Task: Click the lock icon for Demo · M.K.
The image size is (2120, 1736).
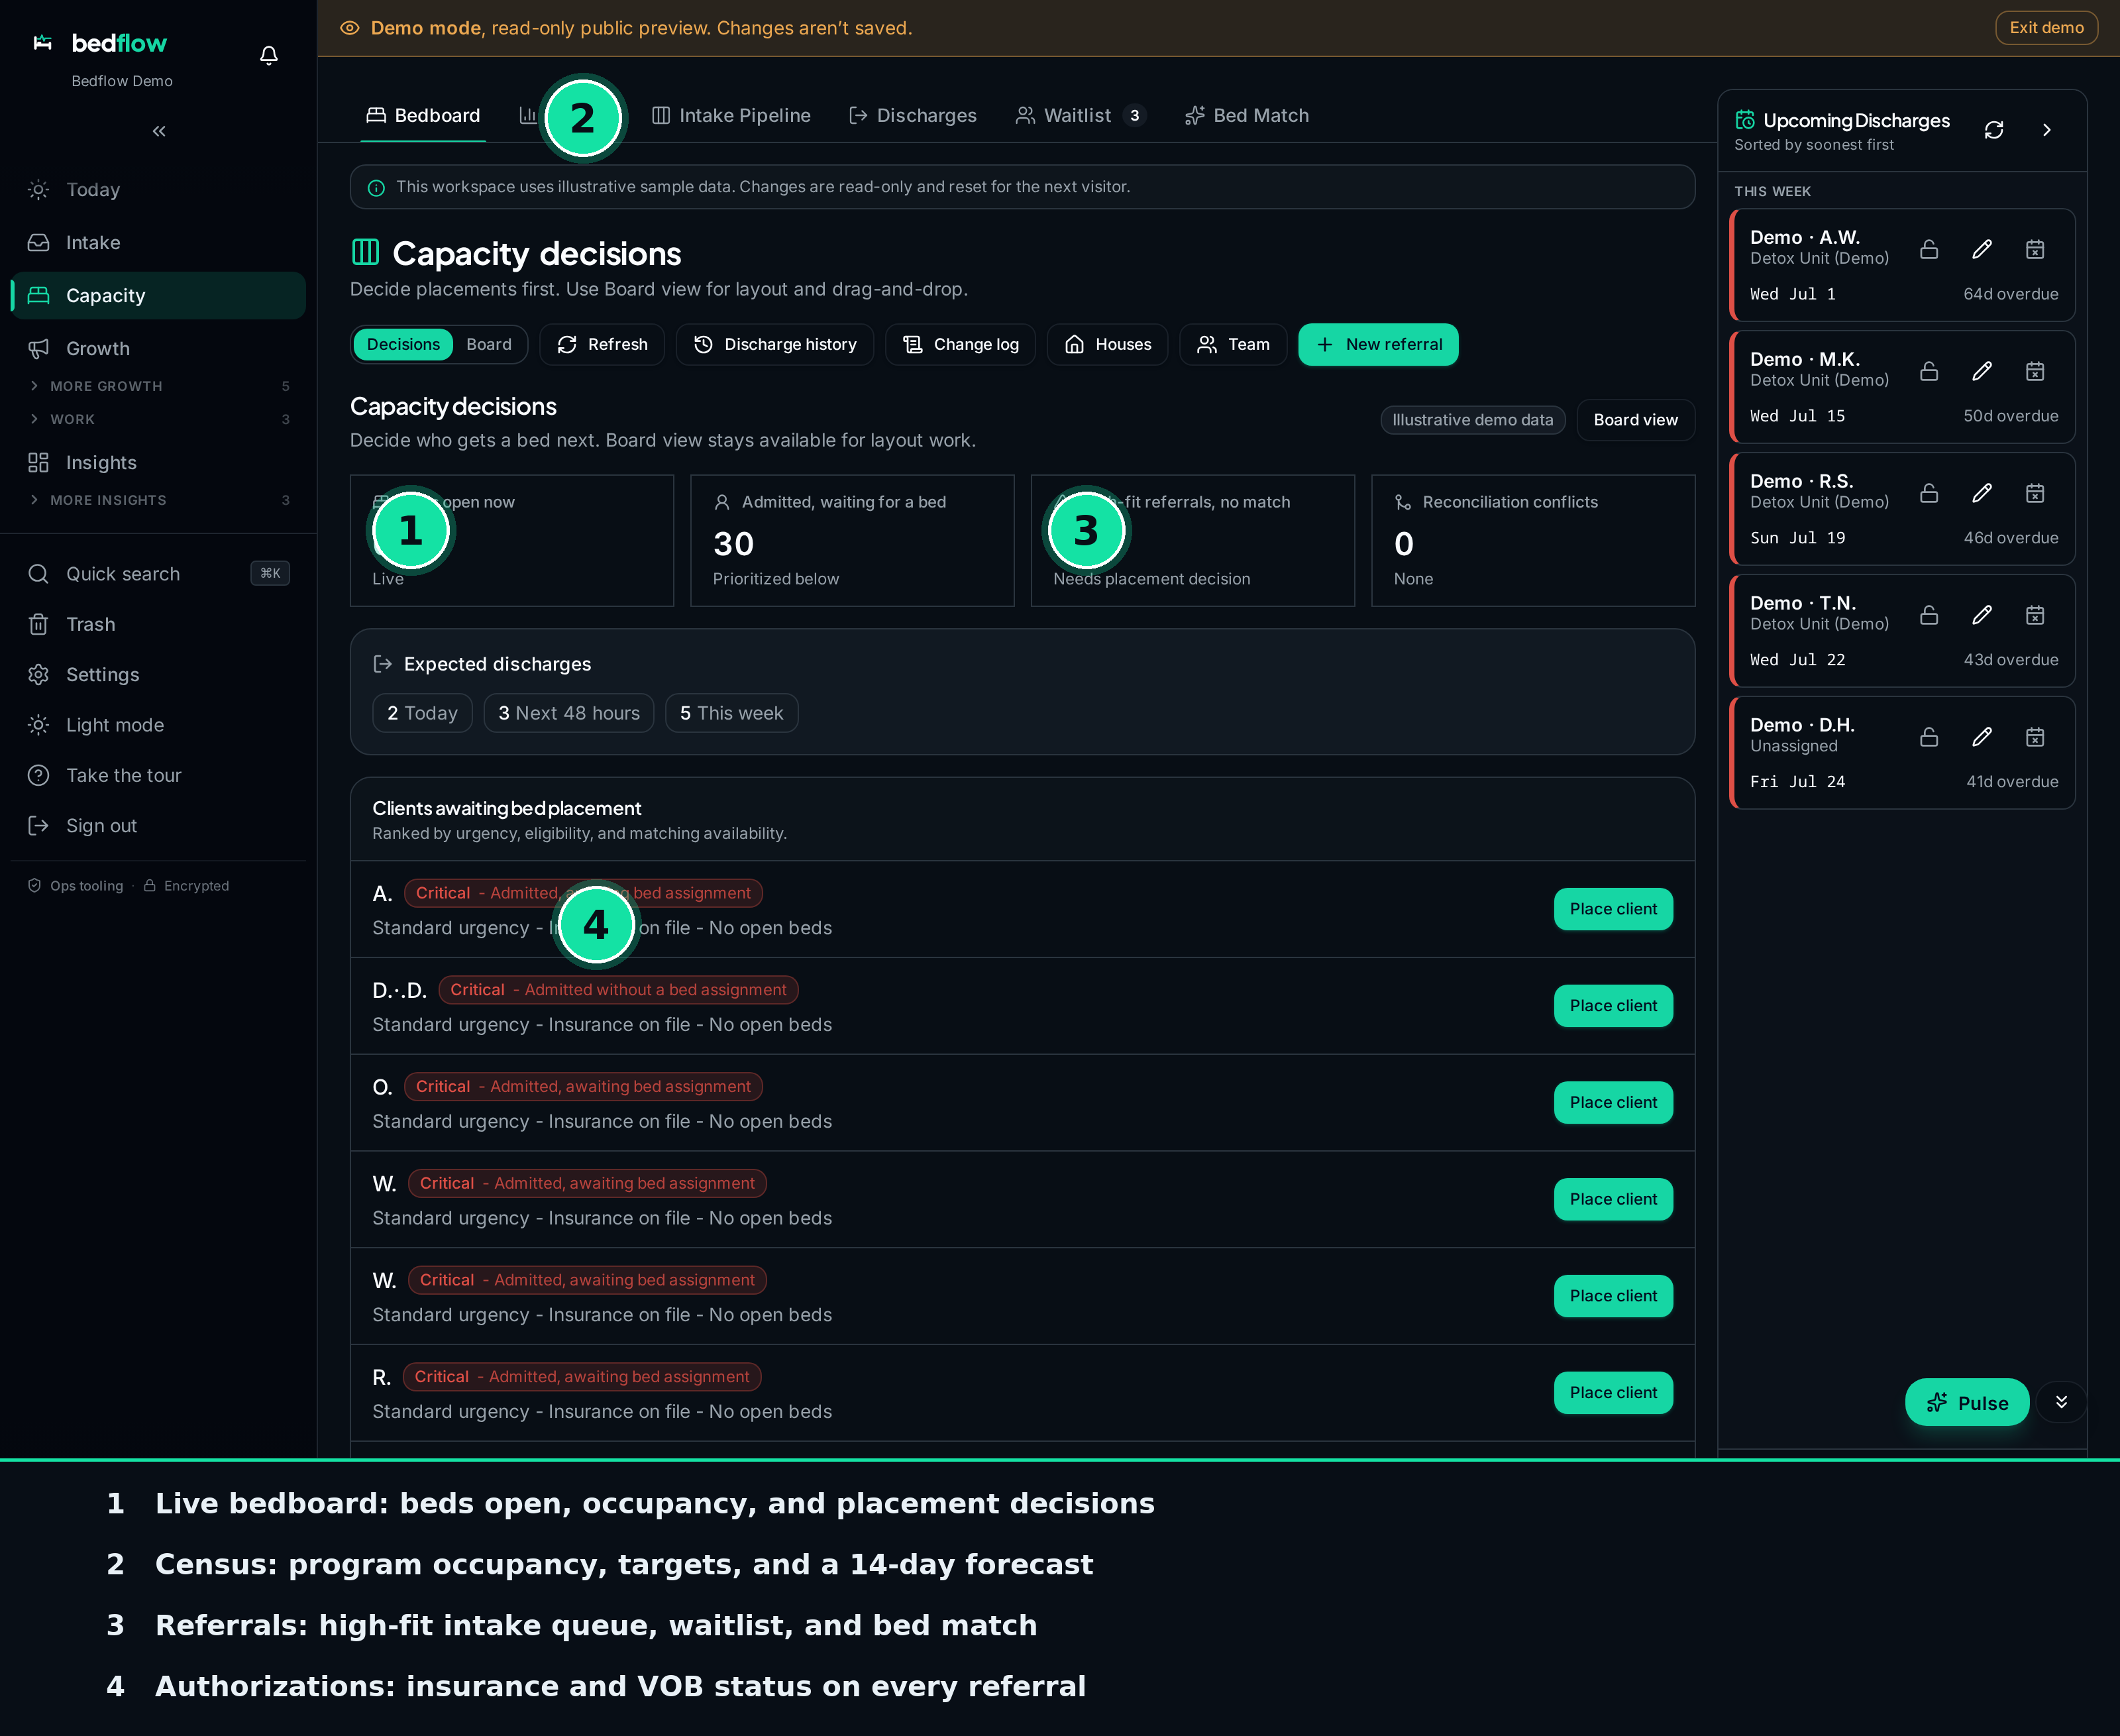Action: [1929, 371]
